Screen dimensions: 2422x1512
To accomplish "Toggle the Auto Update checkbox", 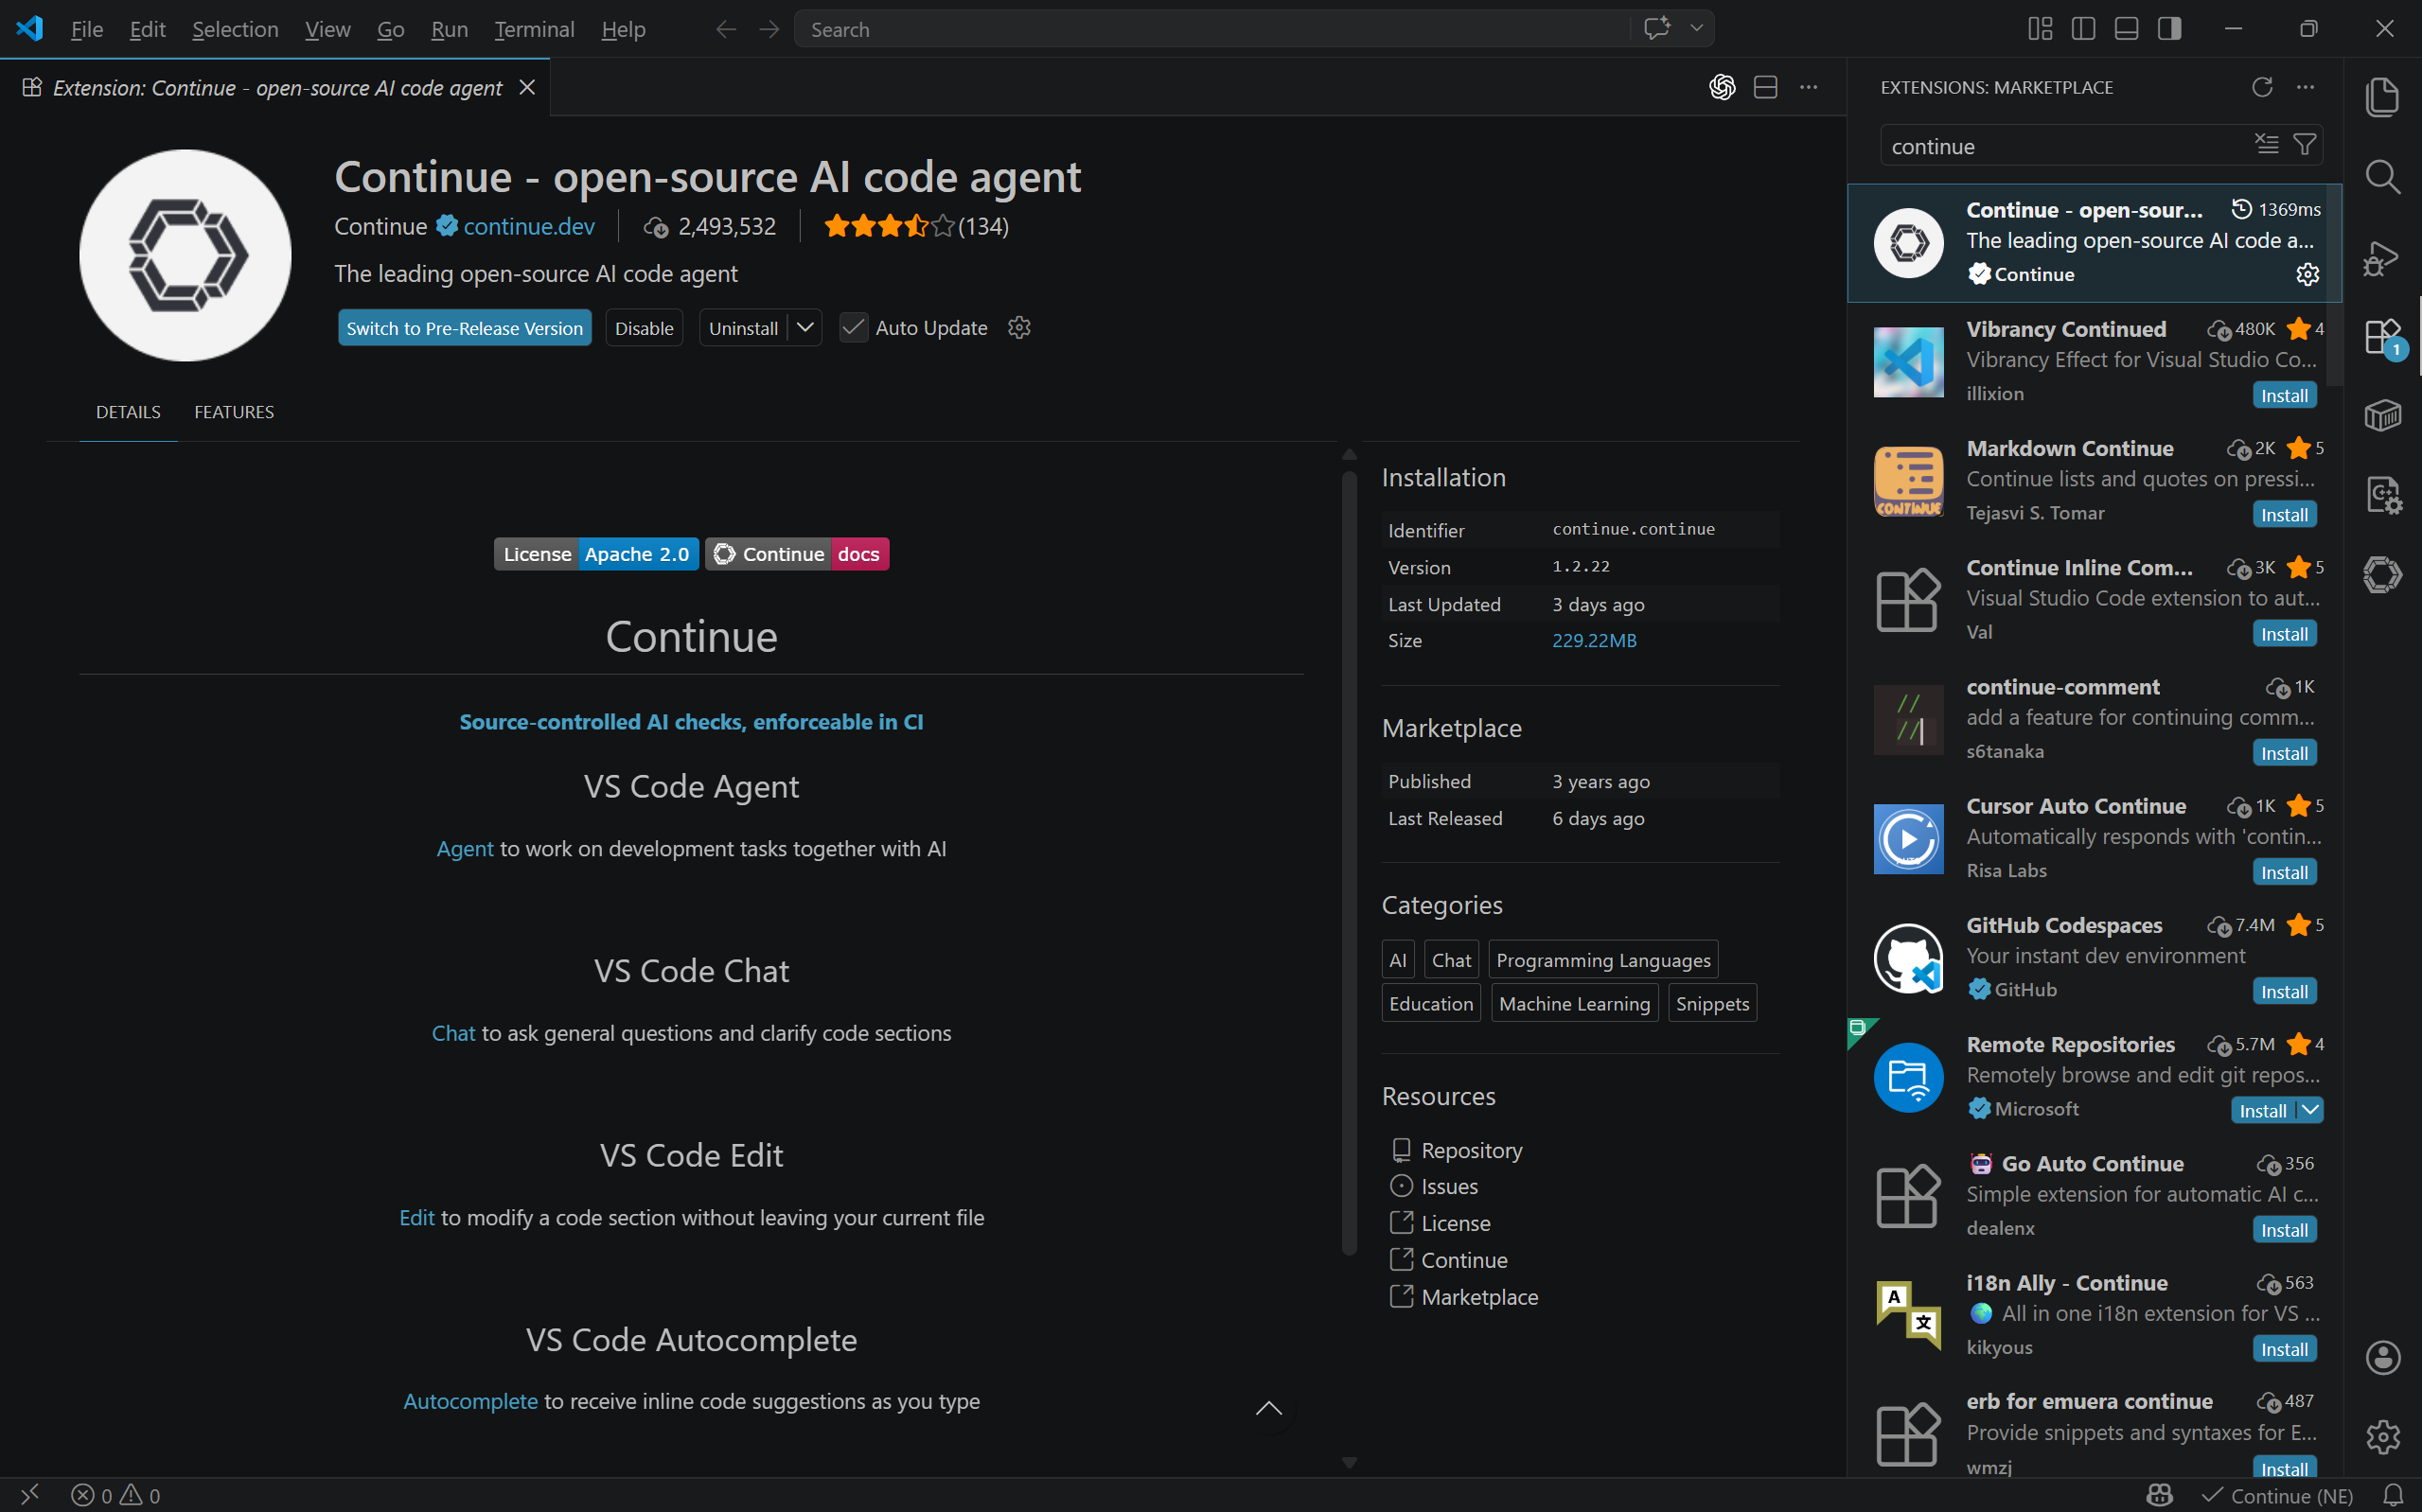I will pos(853,328).
